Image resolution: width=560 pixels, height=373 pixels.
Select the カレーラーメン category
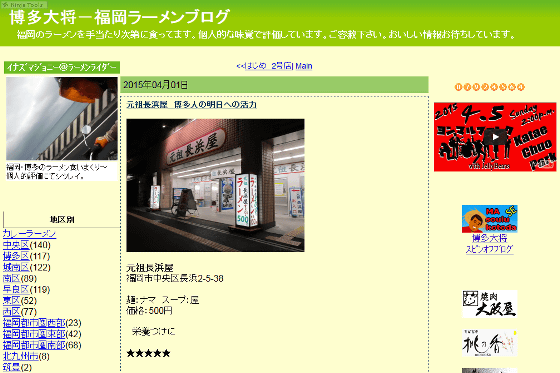tap(29, 234)
